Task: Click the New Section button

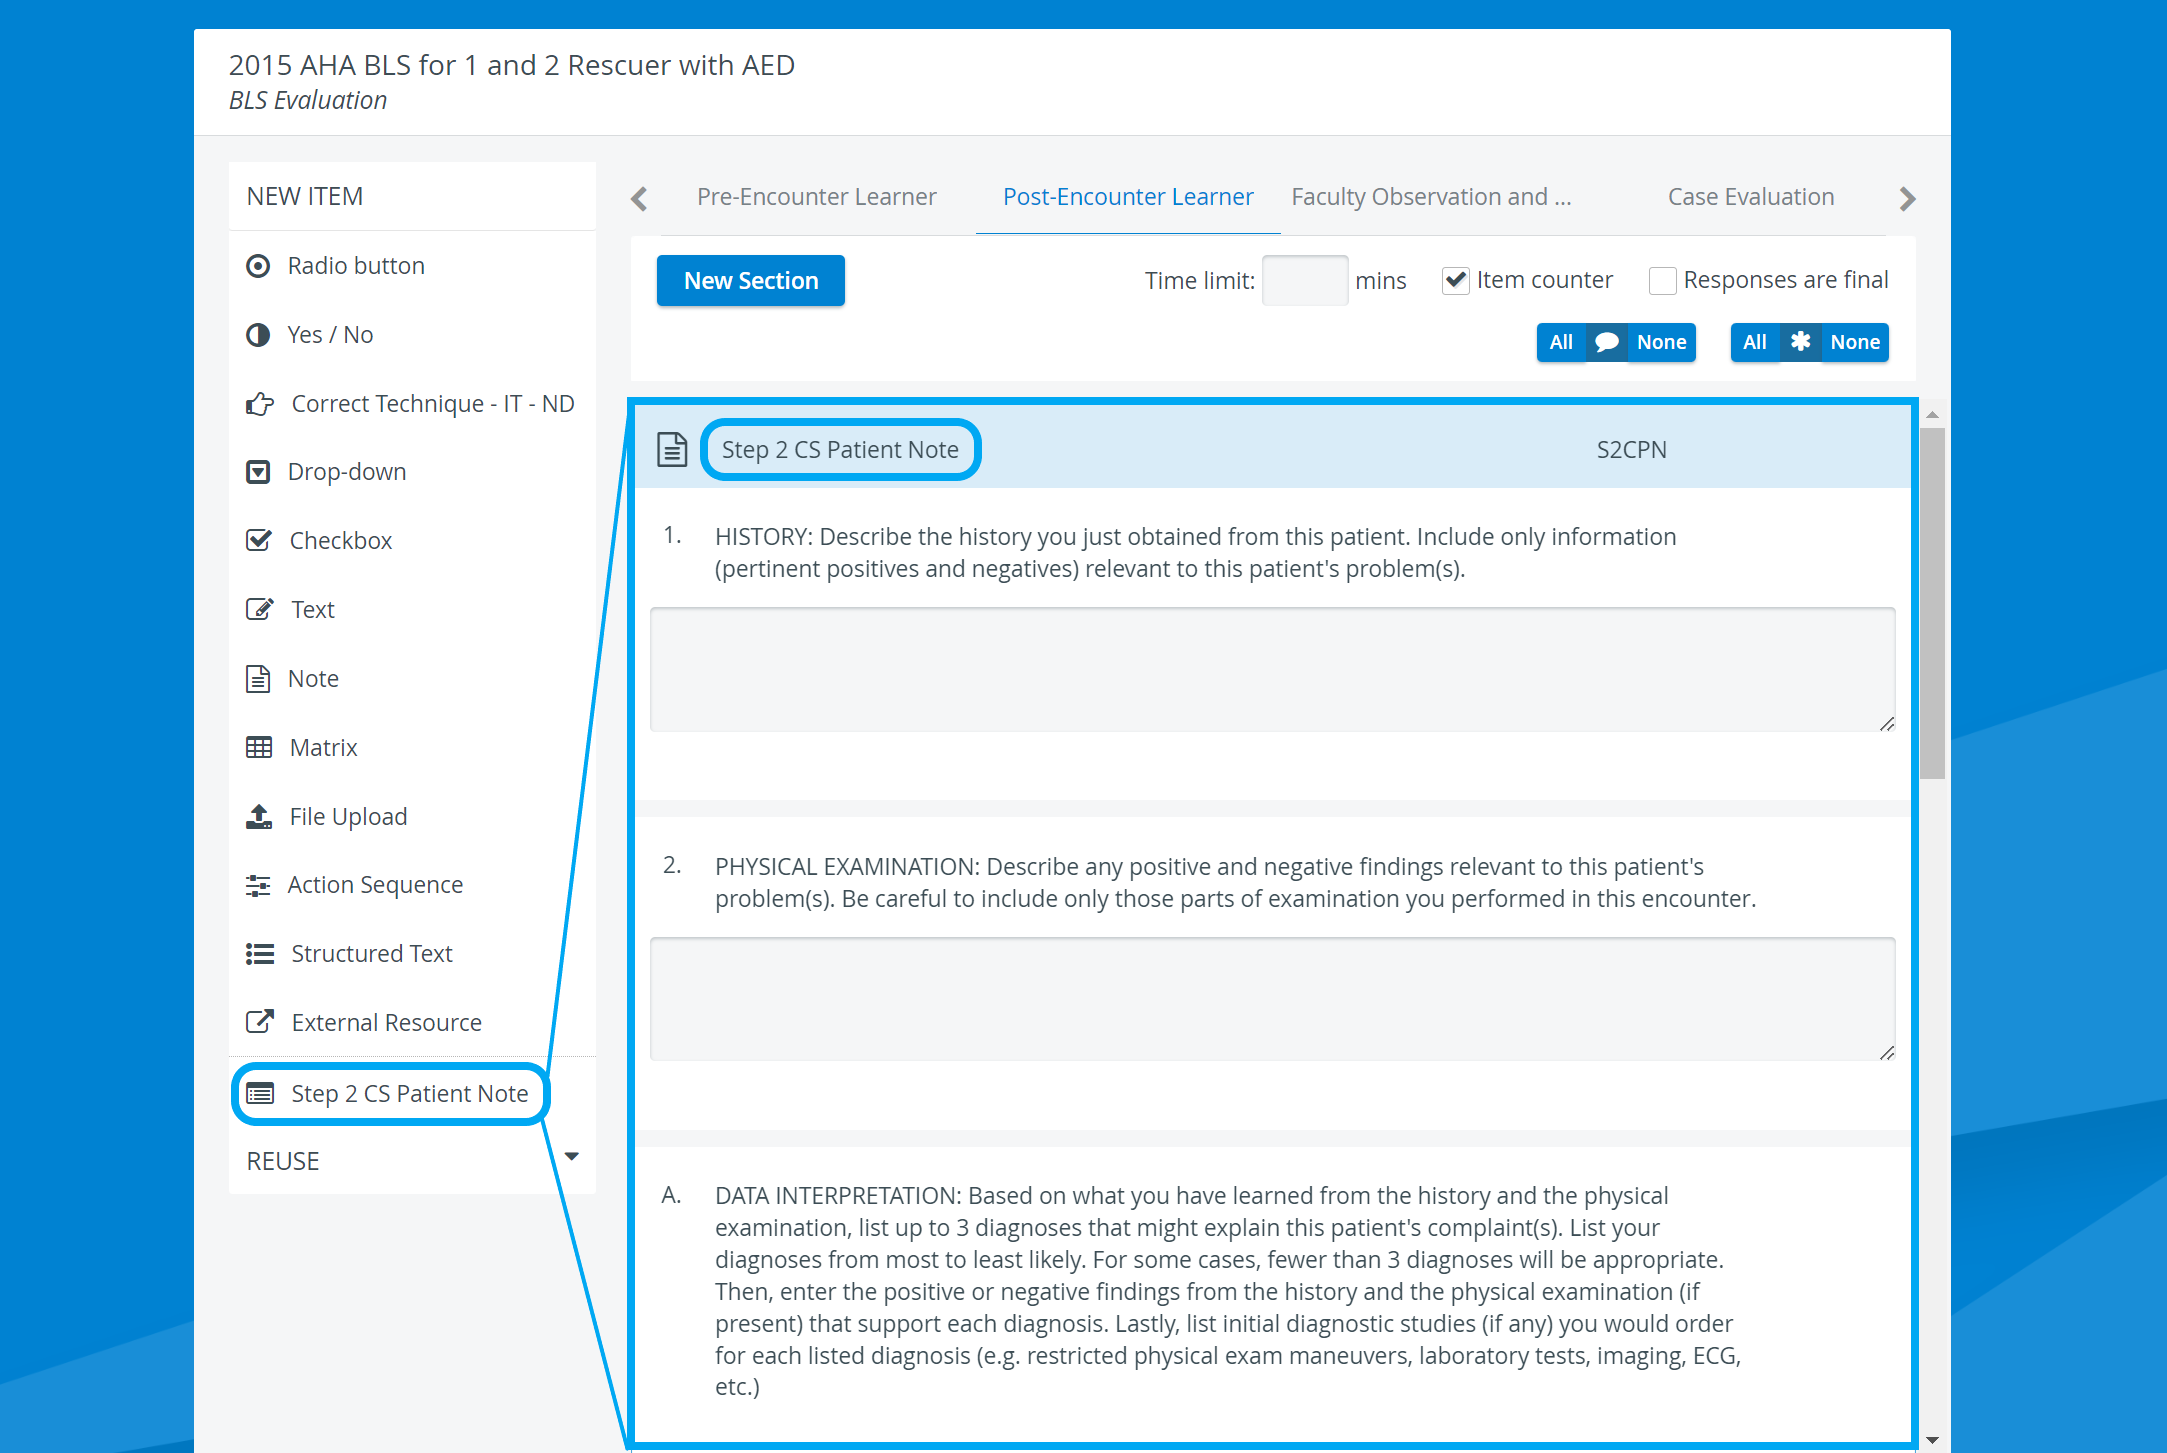Action: (751, 281)
